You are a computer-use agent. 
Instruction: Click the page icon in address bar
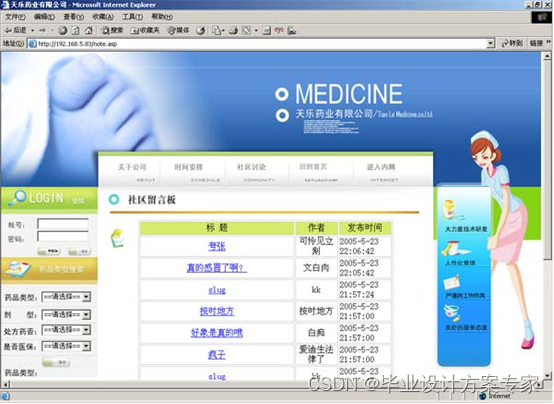(32, 43)
